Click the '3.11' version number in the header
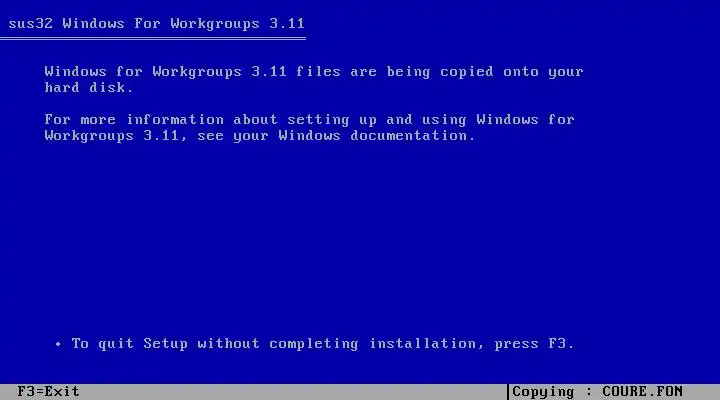 (287, 23)
